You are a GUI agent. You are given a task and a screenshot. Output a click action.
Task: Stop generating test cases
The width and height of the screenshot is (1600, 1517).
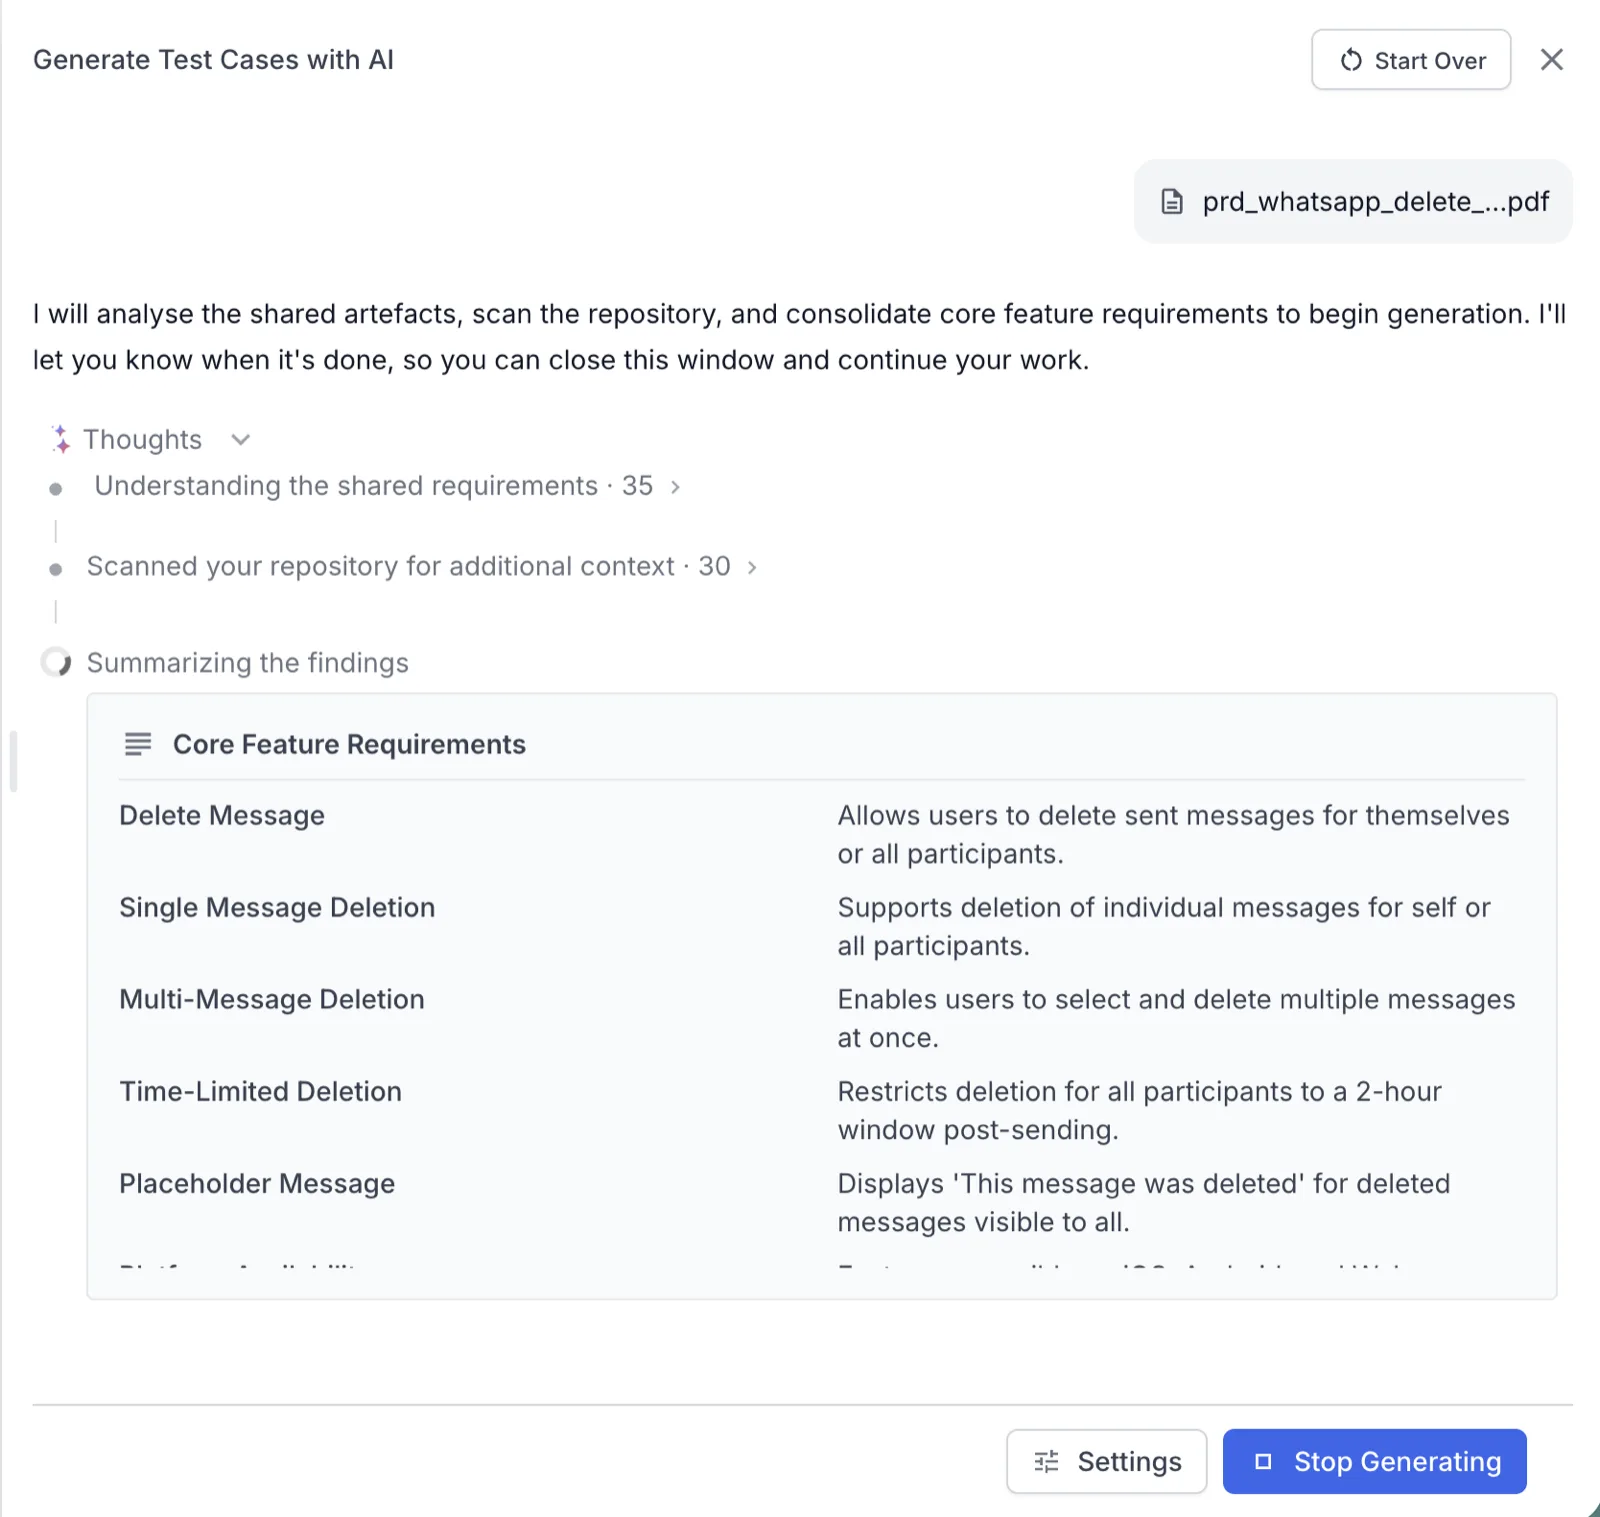pos(1374,1461)
